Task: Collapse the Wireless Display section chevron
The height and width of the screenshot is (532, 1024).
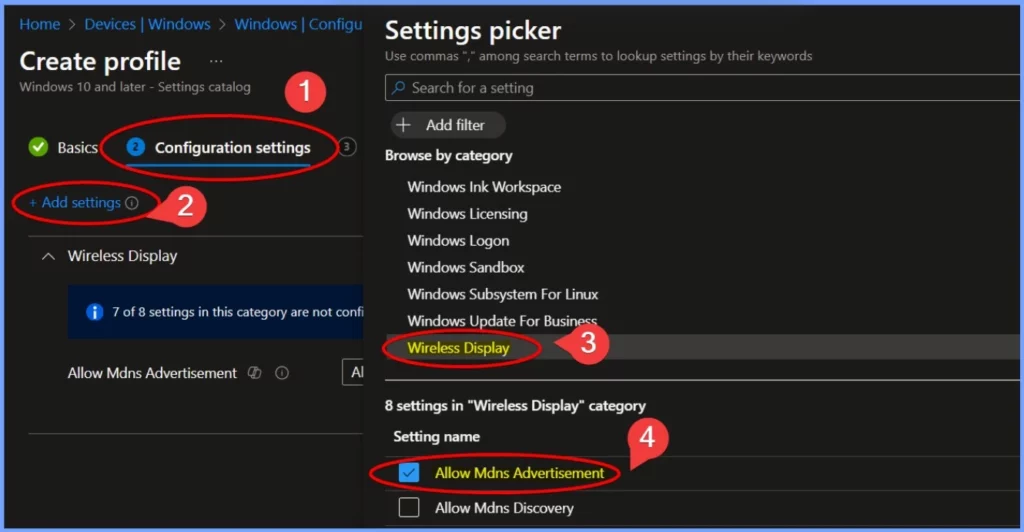Action: click(x=48, y=257)
